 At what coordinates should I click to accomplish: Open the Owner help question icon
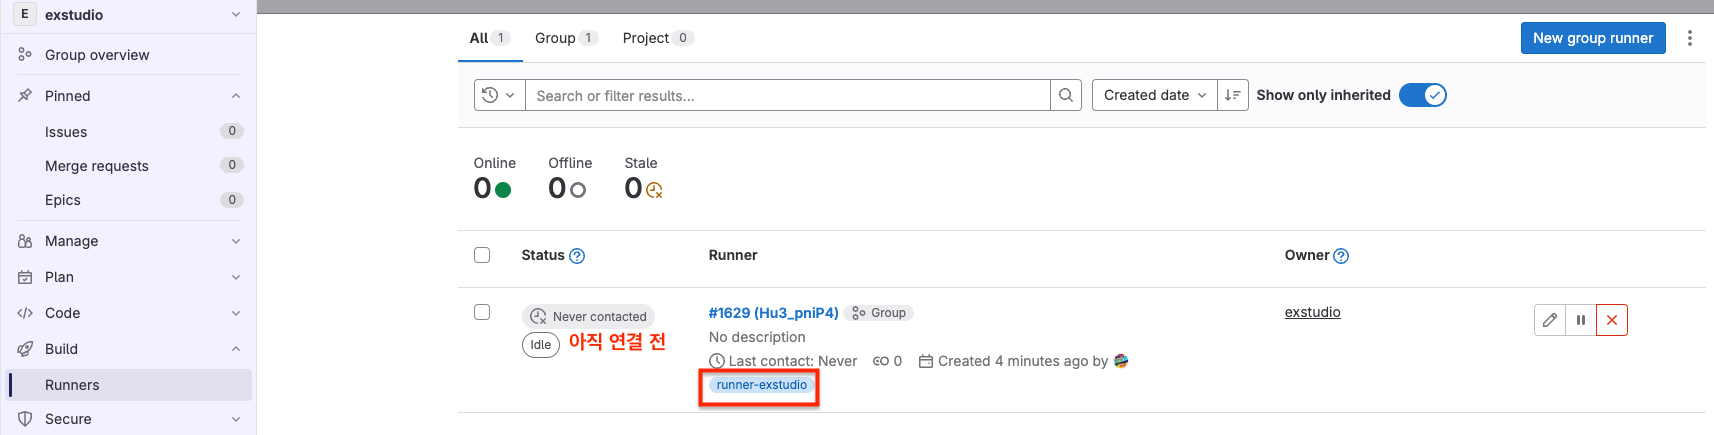point(1341,256)
